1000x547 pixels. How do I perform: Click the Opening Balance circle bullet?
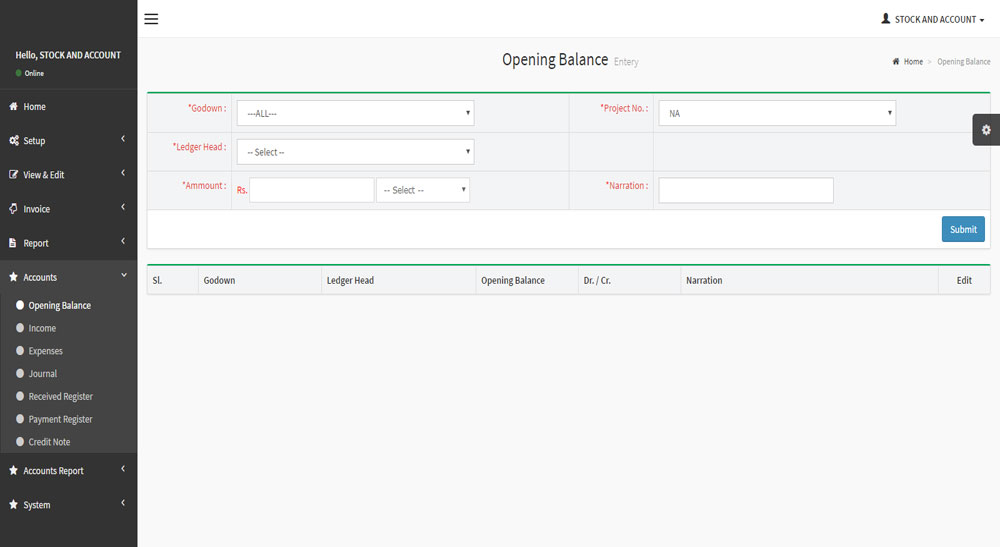click(x=20, y=305)
